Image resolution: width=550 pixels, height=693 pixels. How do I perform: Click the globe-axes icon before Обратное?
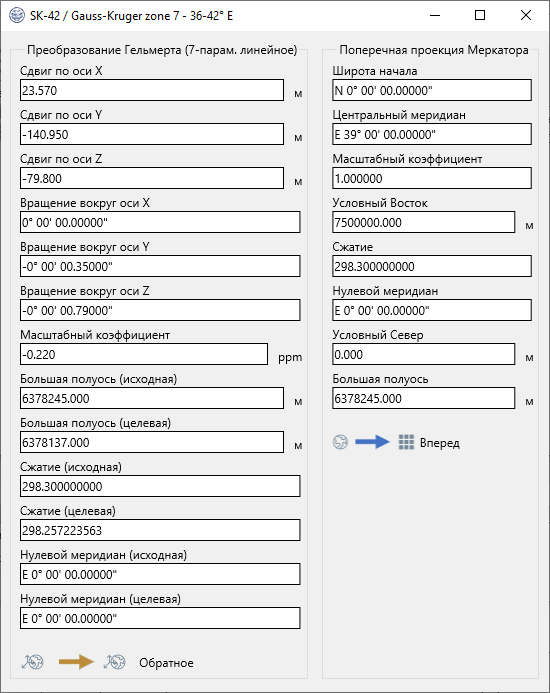pos(115,662)
